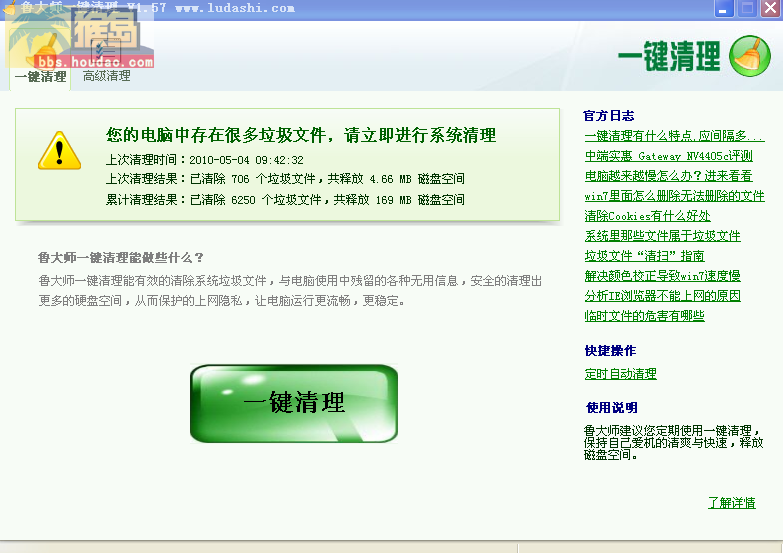The image size is (783, 553).
Task: Open link 解决颜色校正导致win7速度慢
Action: pos(663,276)
